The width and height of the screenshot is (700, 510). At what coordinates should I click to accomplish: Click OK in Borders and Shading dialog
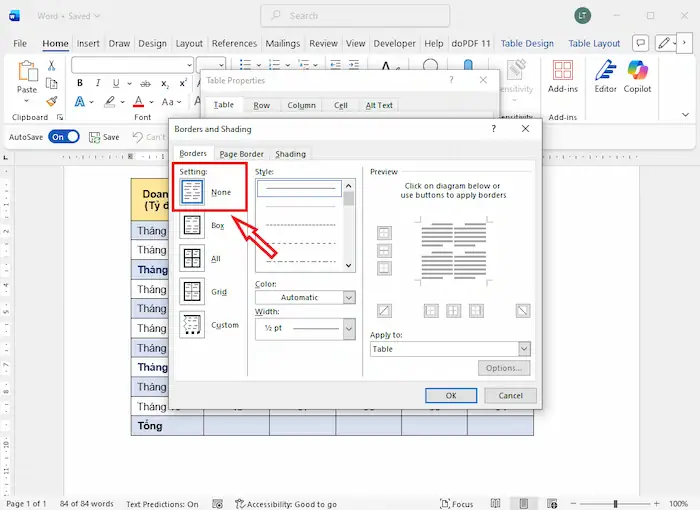tap(451, 396)
